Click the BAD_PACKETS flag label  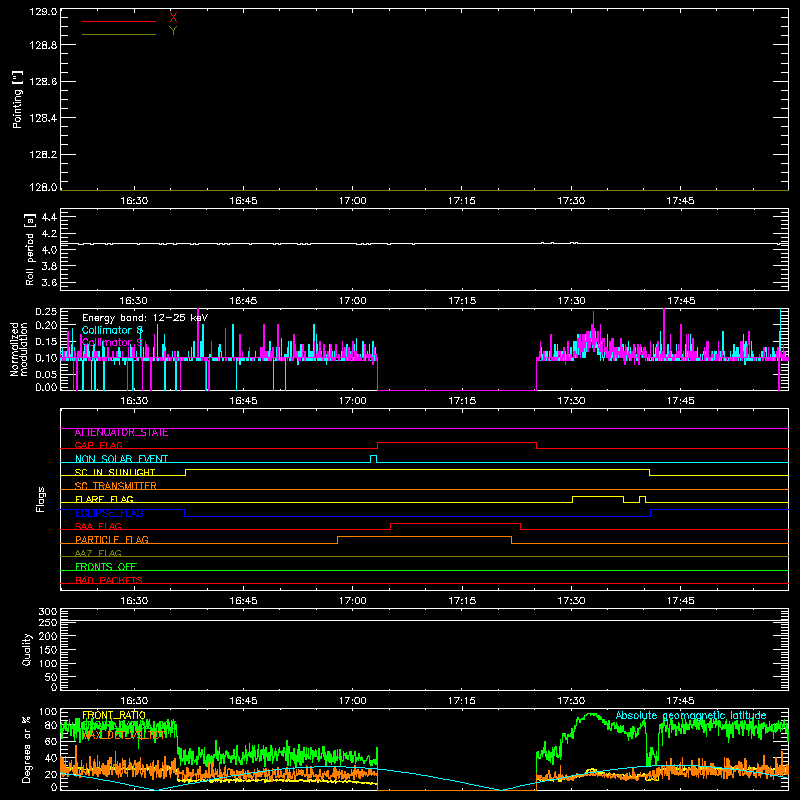(109, 580)
